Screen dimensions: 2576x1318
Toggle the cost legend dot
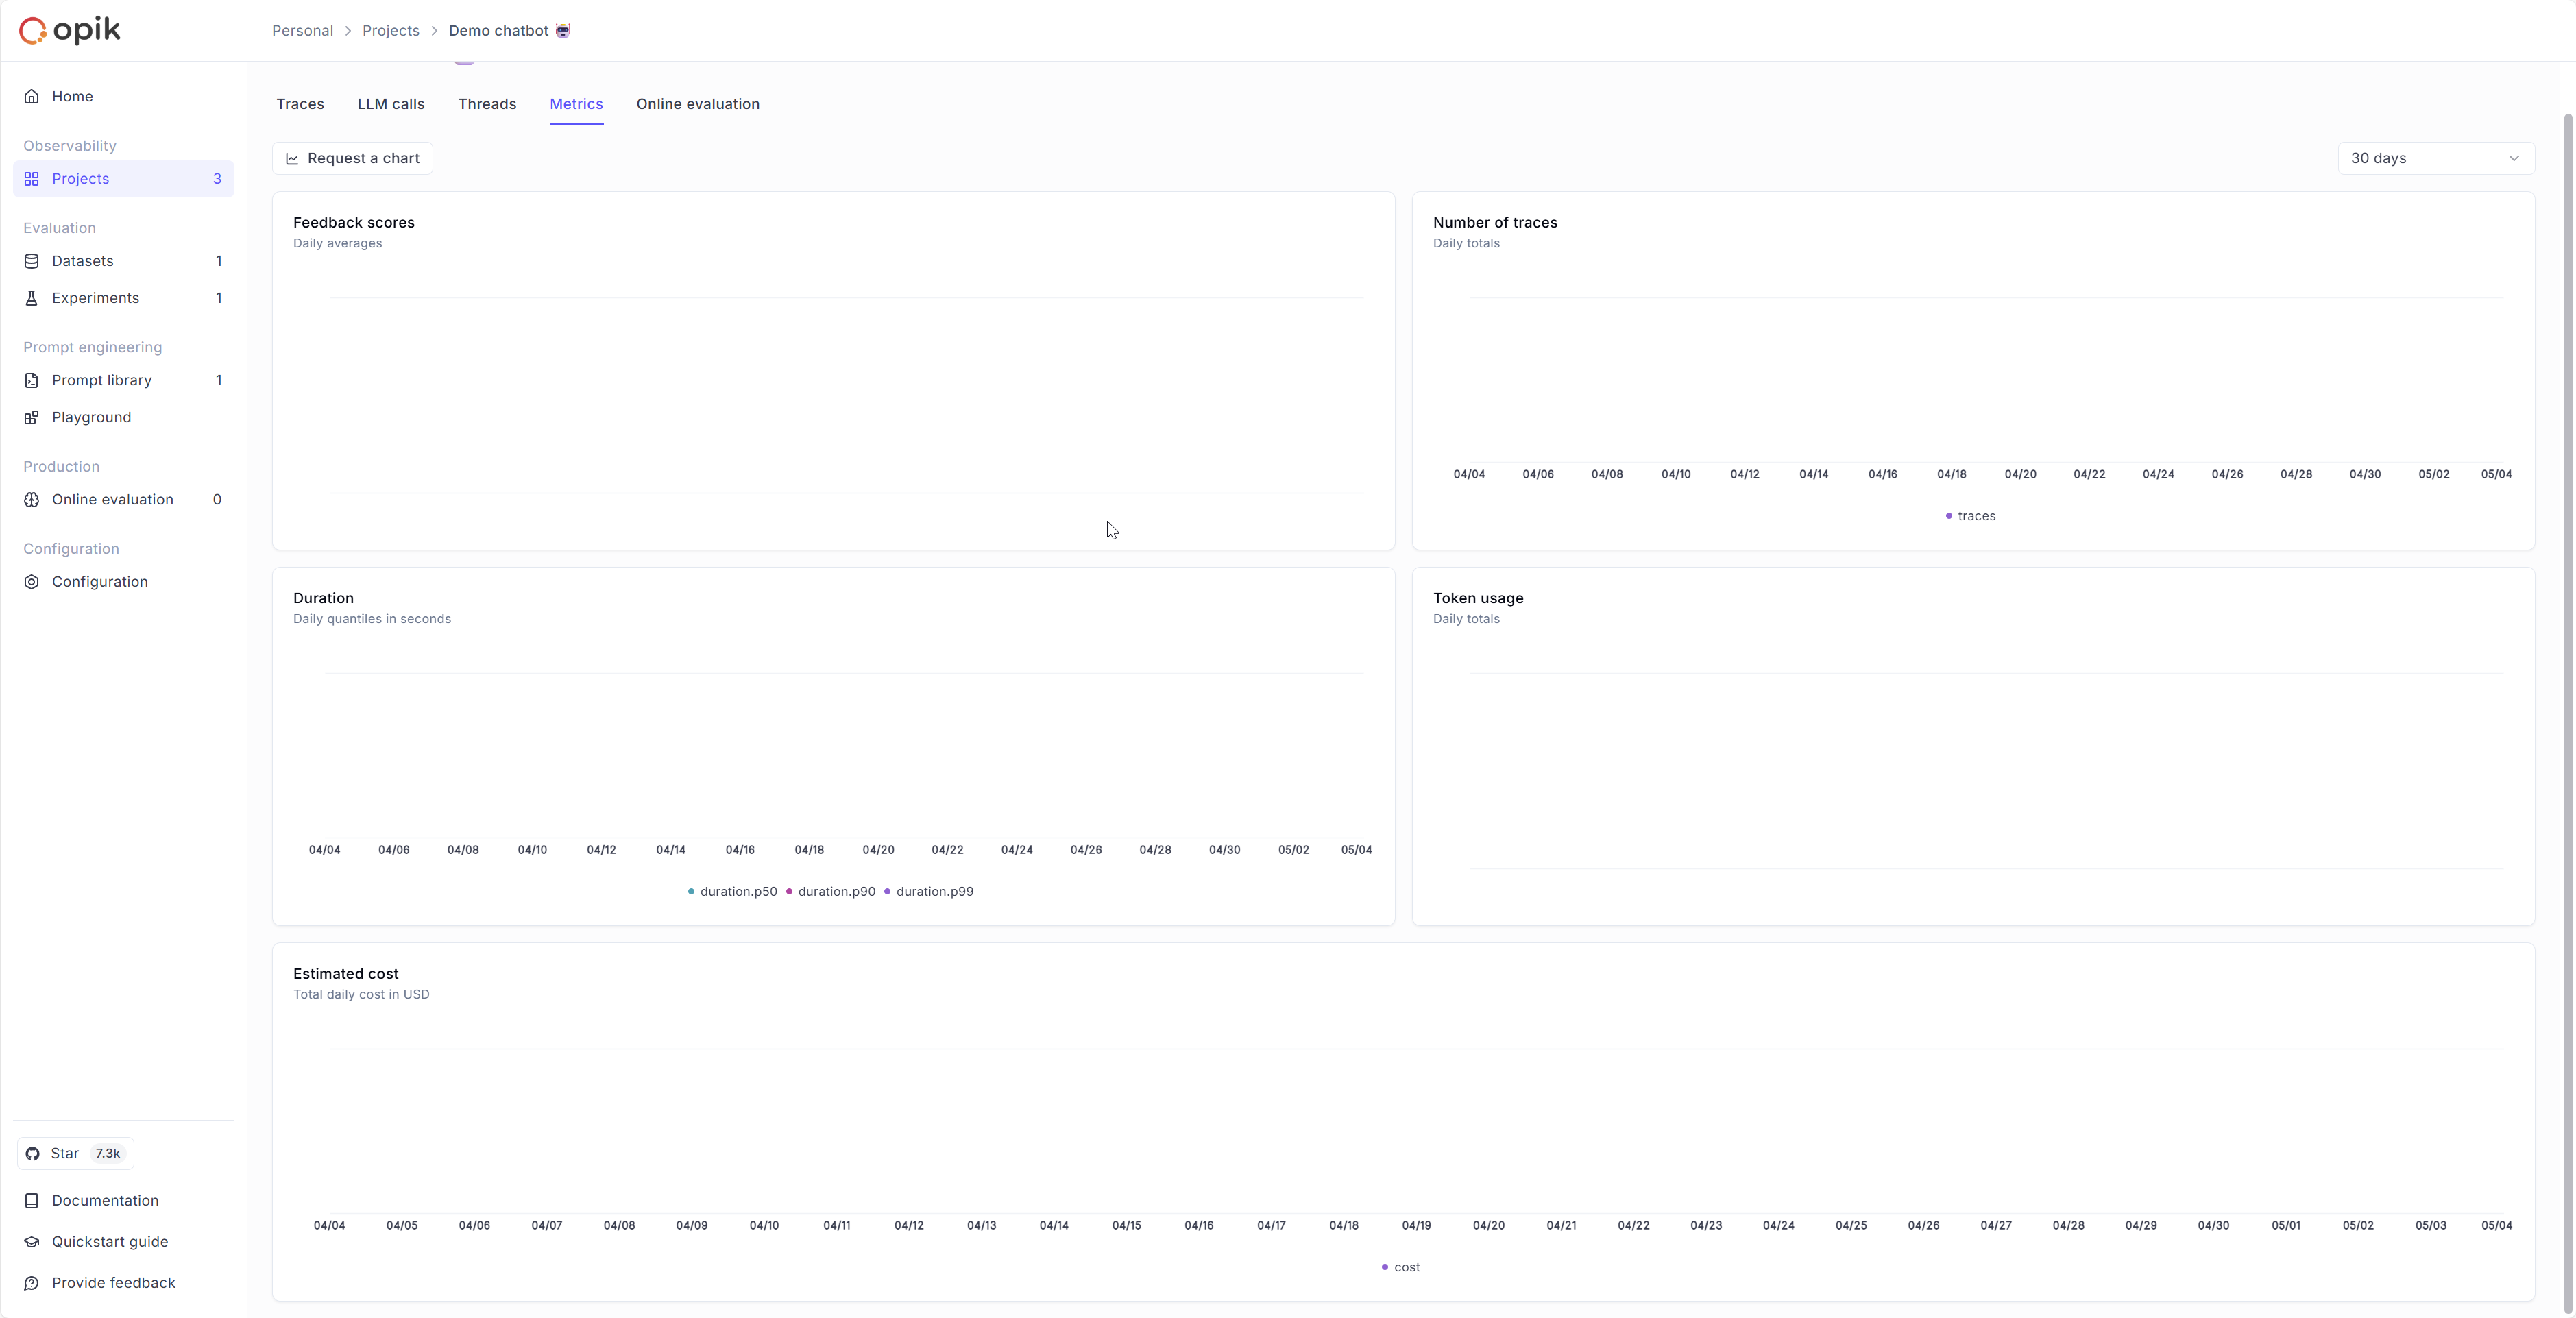[x=1385, y=1268]
